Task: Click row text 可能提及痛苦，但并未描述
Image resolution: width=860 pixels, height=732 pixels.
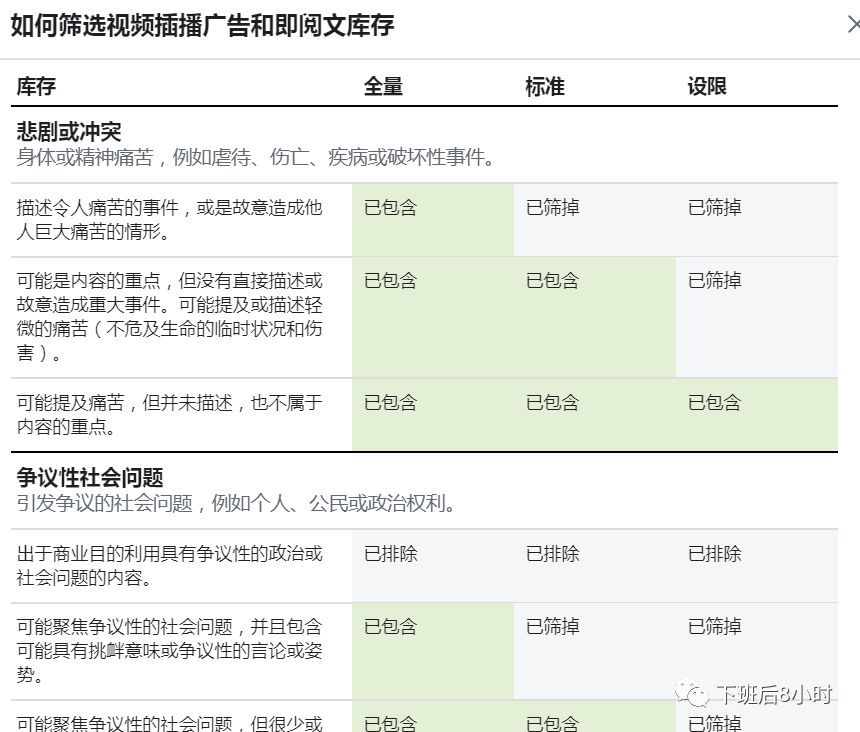Action: 169,415
